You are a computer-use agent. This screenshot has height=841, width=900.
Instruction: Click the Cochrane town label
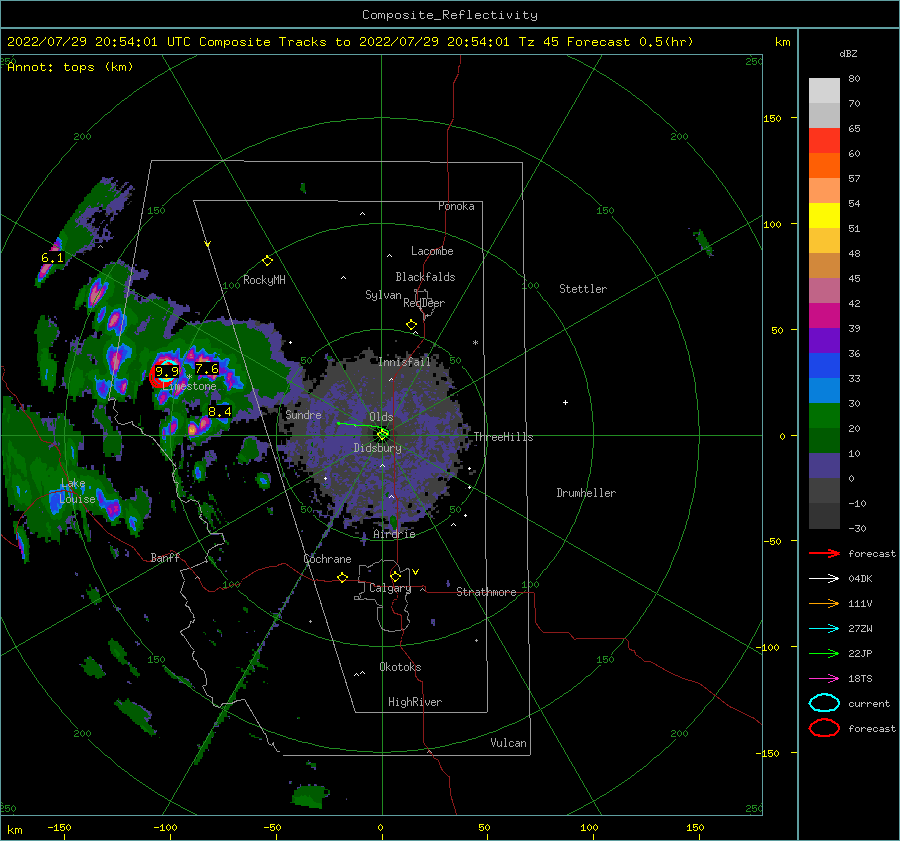point(327,559)
